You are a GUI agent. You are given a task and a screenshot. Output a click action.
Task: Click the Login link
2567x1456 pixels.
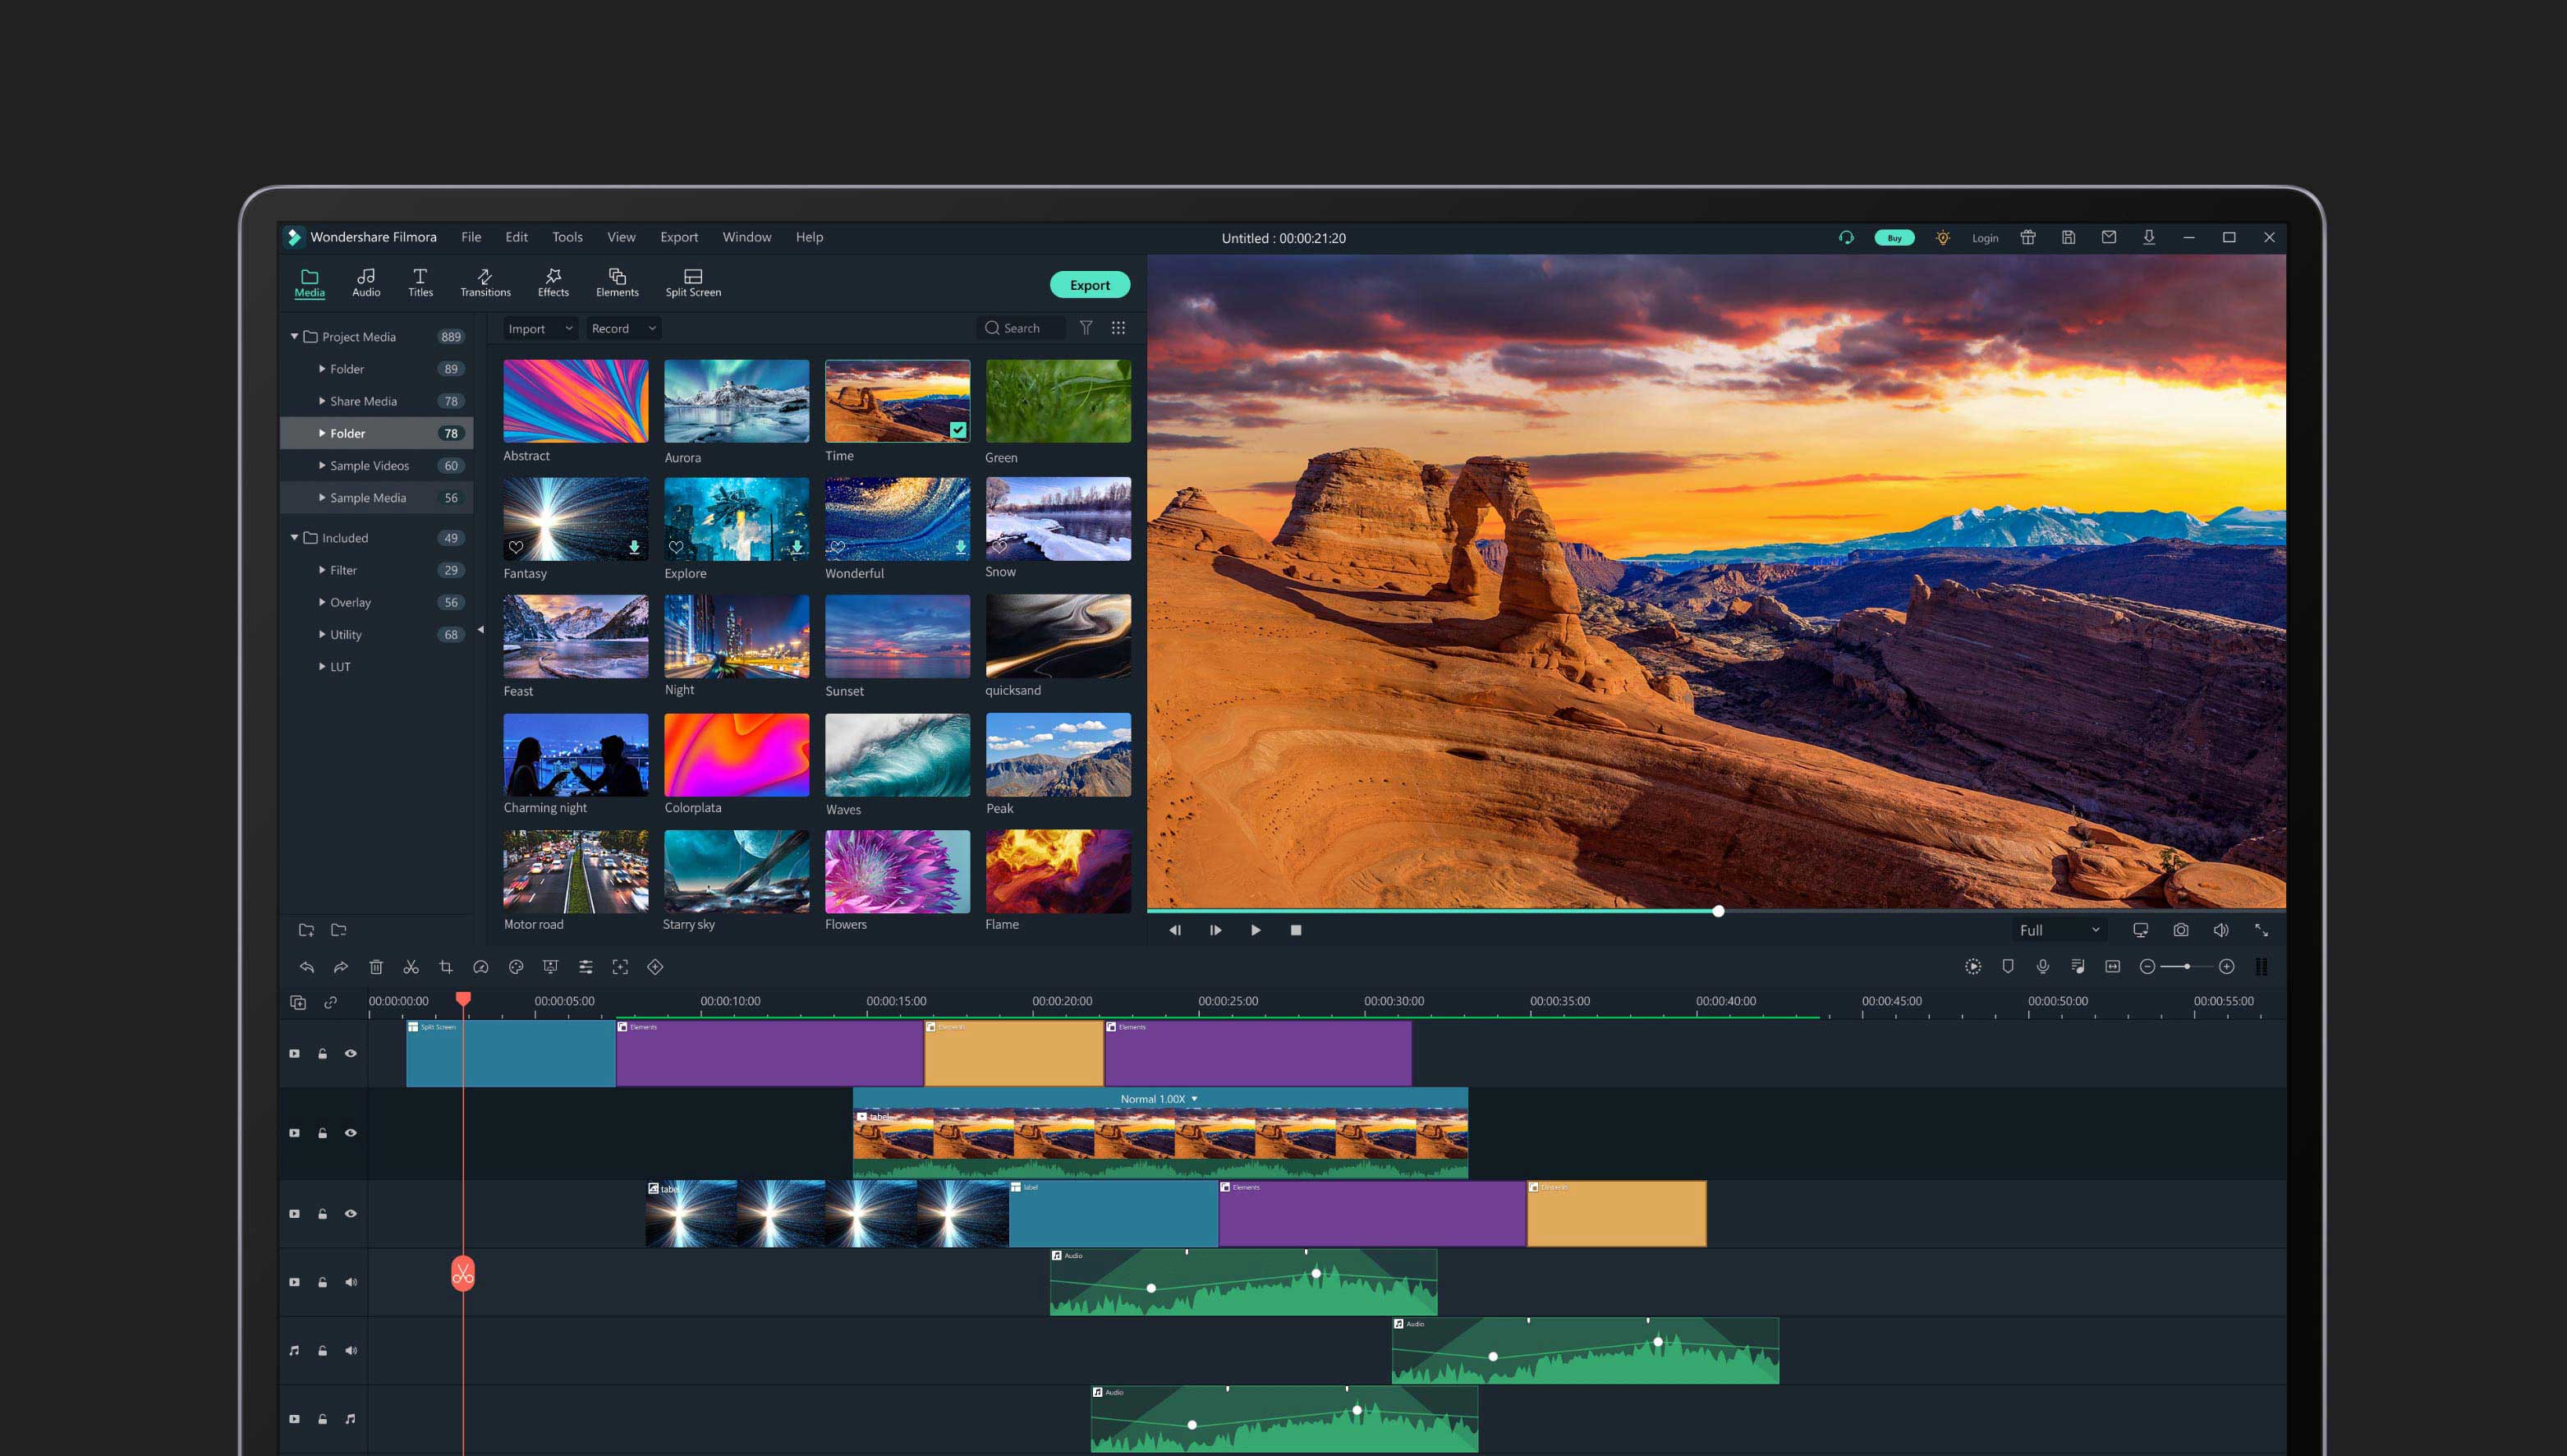click(1985, 238)
